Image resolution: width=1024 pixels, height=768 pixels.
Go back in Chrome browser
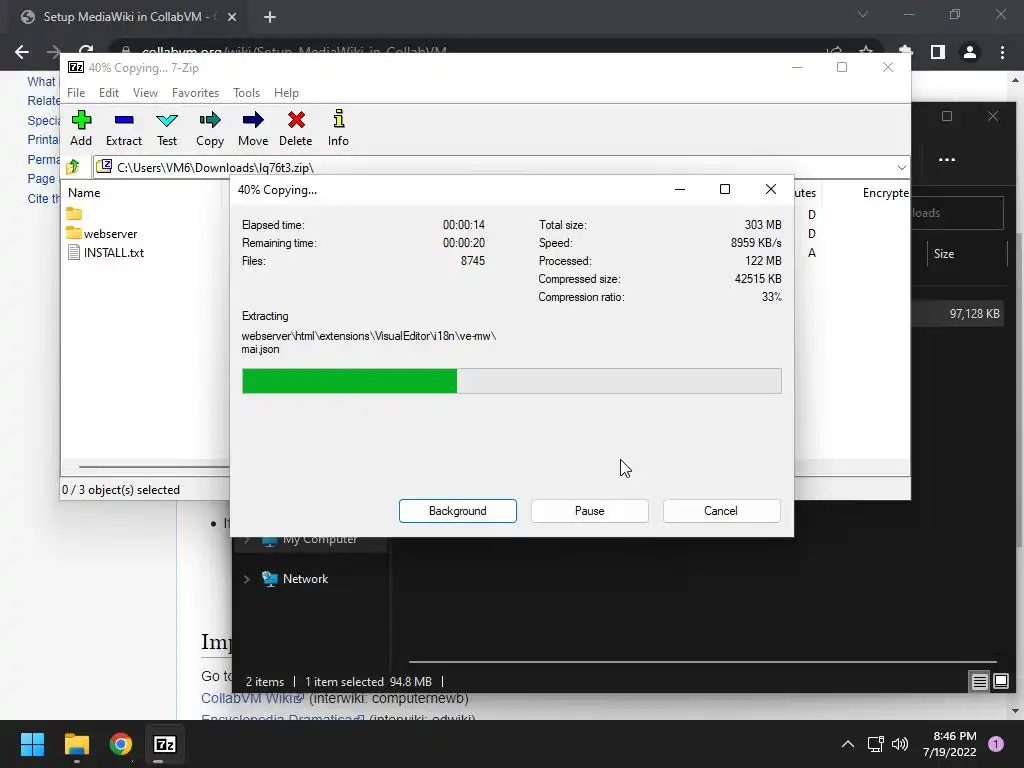tap(22, 52)
